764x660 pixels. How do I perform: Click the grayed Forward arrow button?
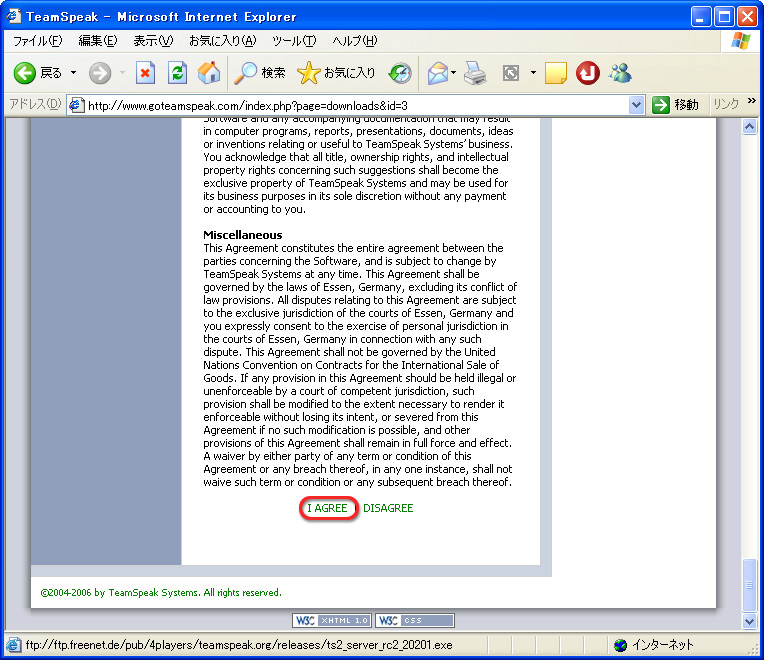pos(100,74)
